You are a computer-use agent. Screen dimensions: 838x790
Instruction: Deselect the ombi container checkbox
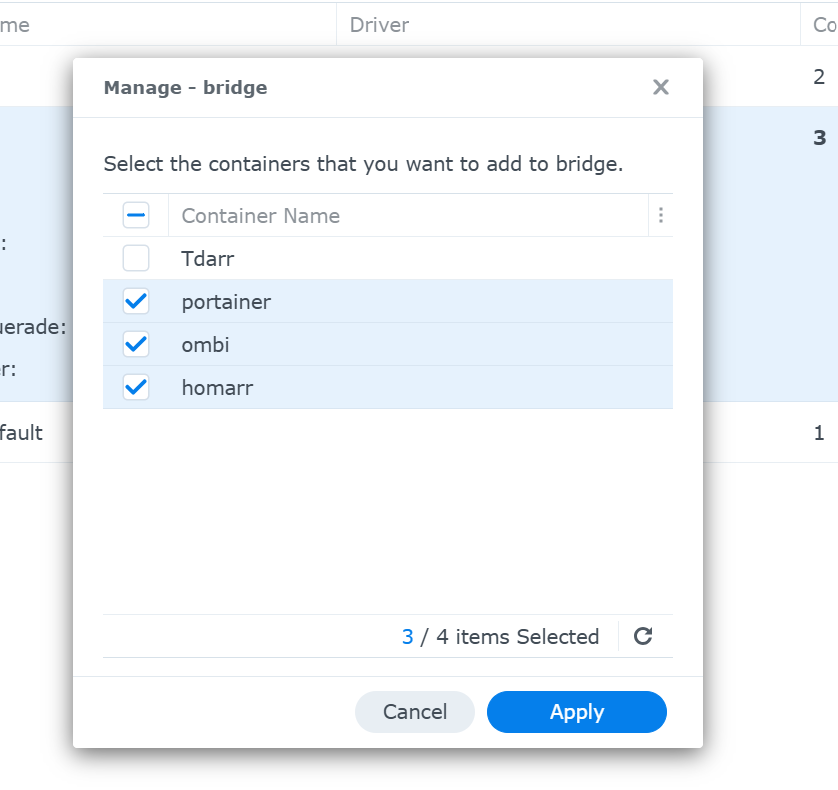[x=136, y=344]
